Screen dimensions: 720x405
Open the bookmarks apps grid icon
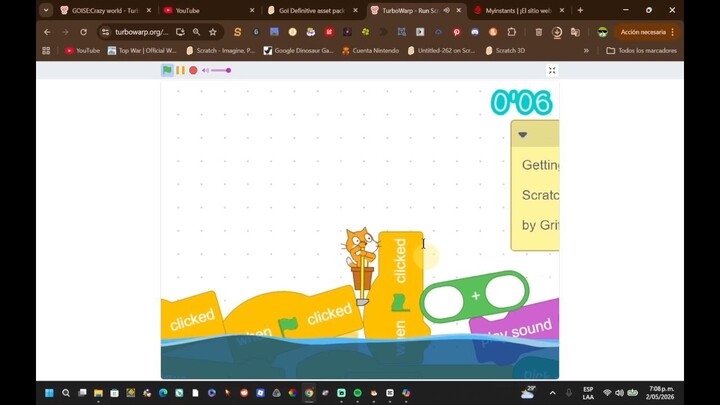pos(46,51)
